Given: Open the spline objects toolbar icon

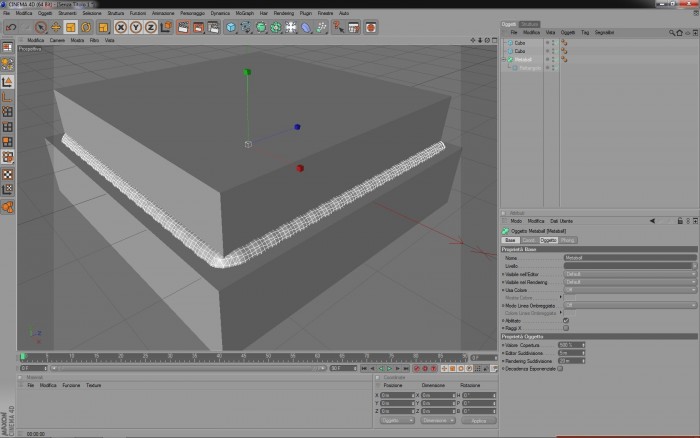Looking at the screenshot, I should tap(246, 27).
